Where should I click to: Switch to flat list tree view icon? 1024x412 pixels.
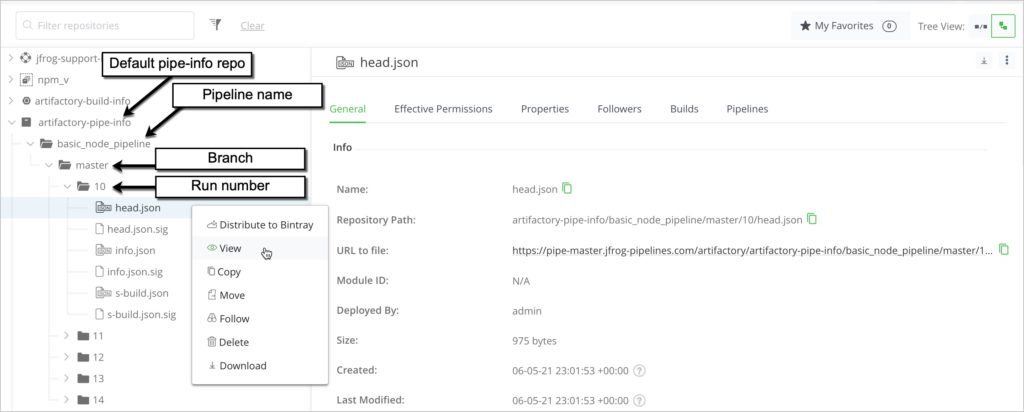click(x=980, y=27)
